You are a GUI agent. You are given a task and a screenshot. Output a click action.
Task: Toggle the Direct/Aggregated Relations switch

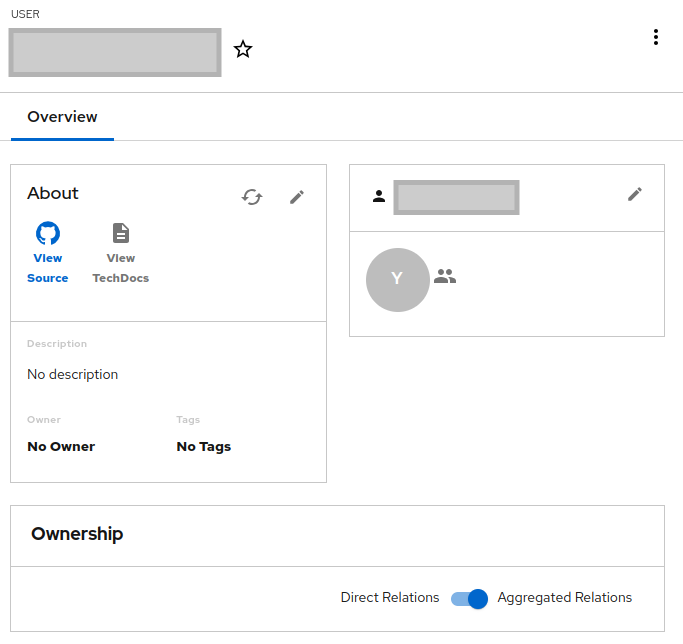click(469, 598)
